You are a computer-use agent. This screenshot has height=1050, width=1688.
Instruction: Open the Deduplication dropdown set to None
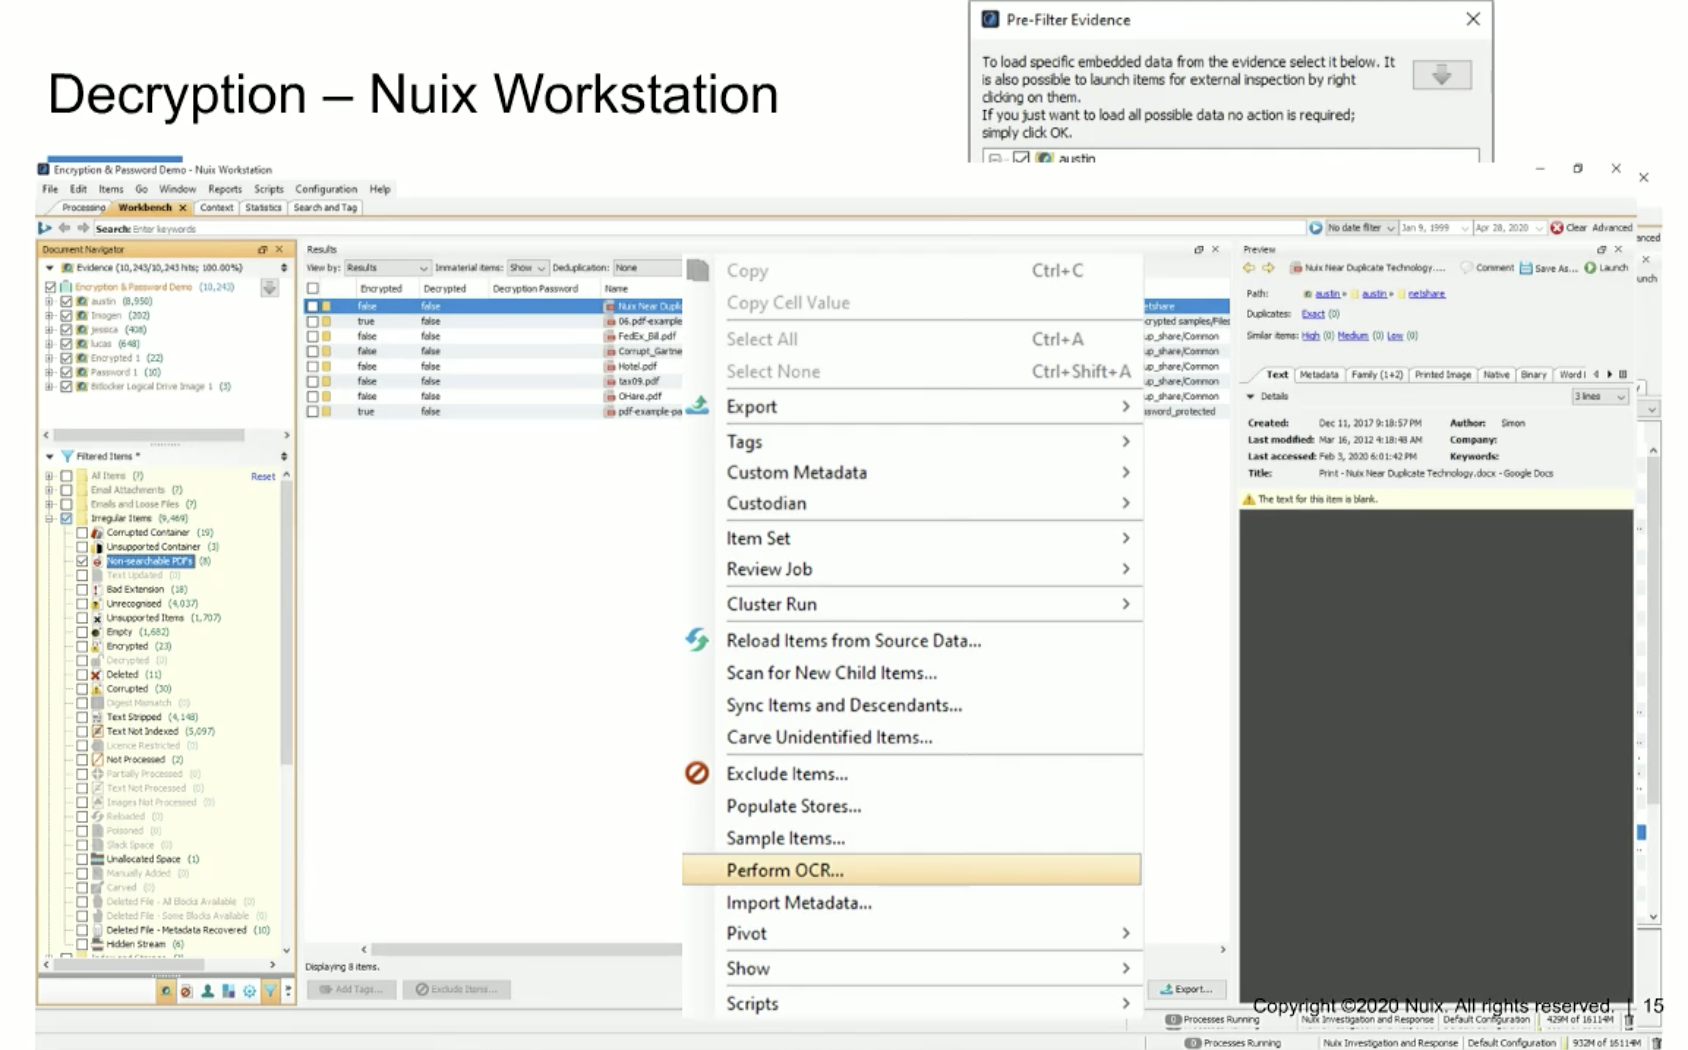pyautogui.click(x=647, y=267)
